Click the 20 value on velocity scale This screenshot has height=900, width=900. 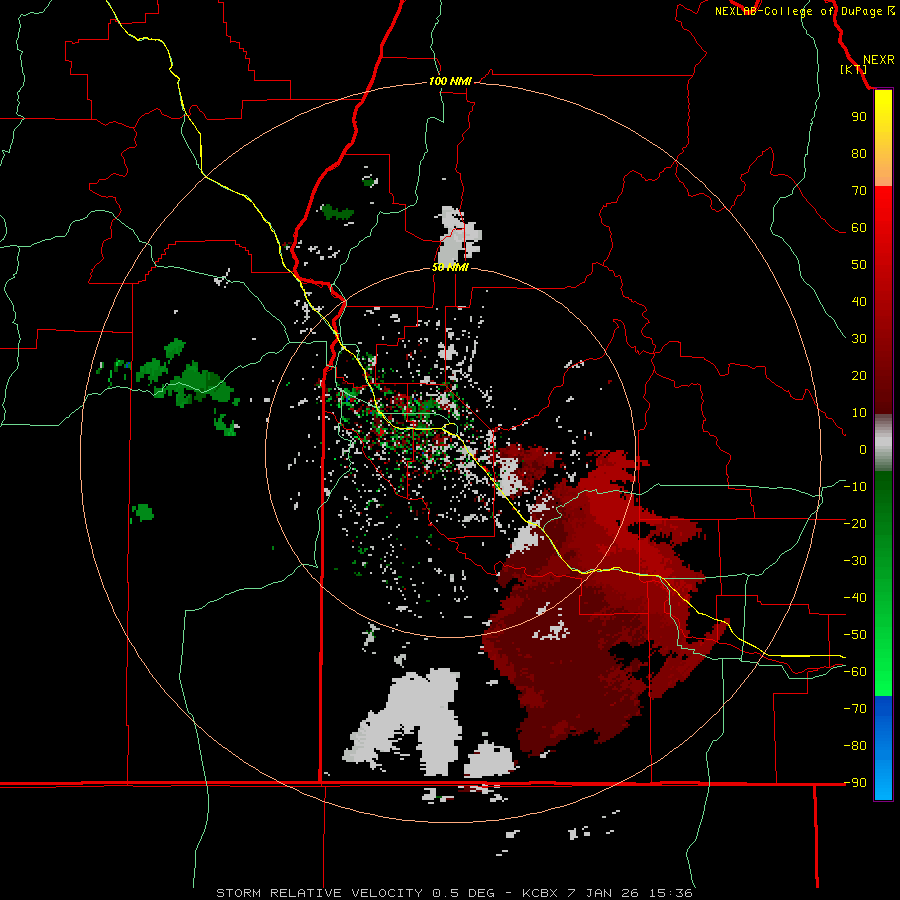[x=859, y=376]
